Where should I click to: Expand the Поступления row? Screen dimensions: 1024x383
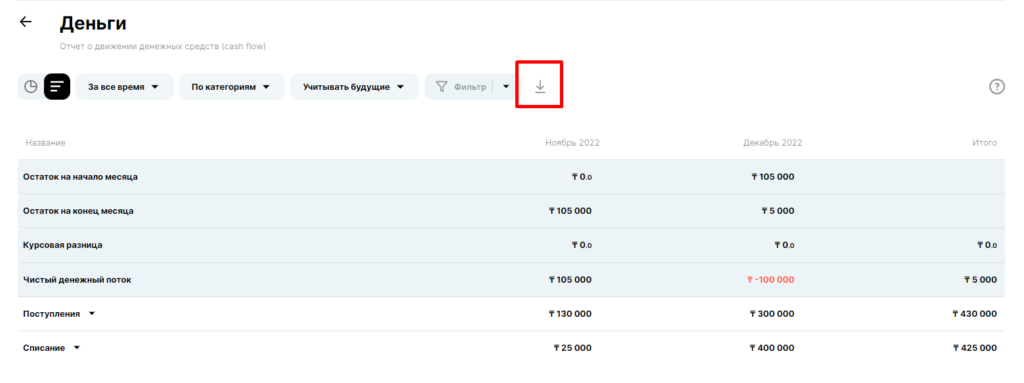pos(91,314)
